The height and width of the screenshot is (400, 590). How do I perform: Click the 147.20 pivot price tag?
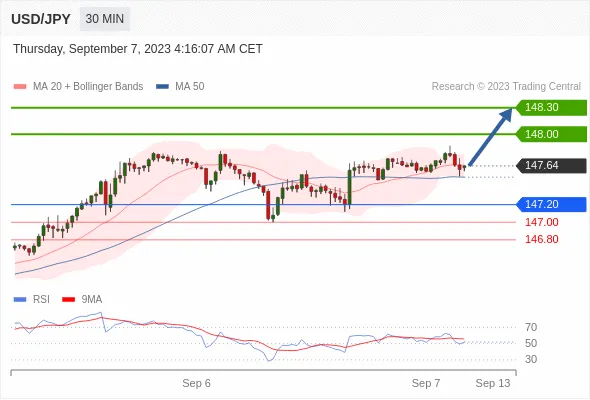pos(551,204)
